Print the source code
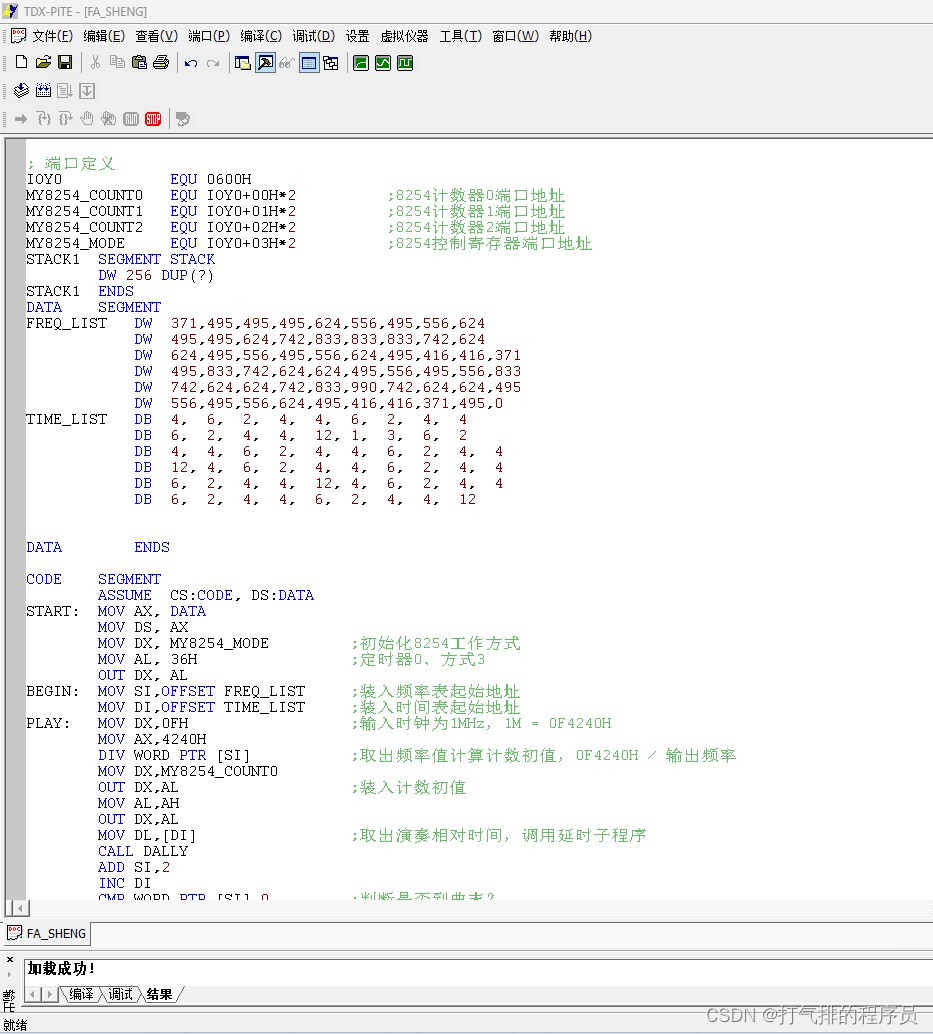 [x=161, y=62]
